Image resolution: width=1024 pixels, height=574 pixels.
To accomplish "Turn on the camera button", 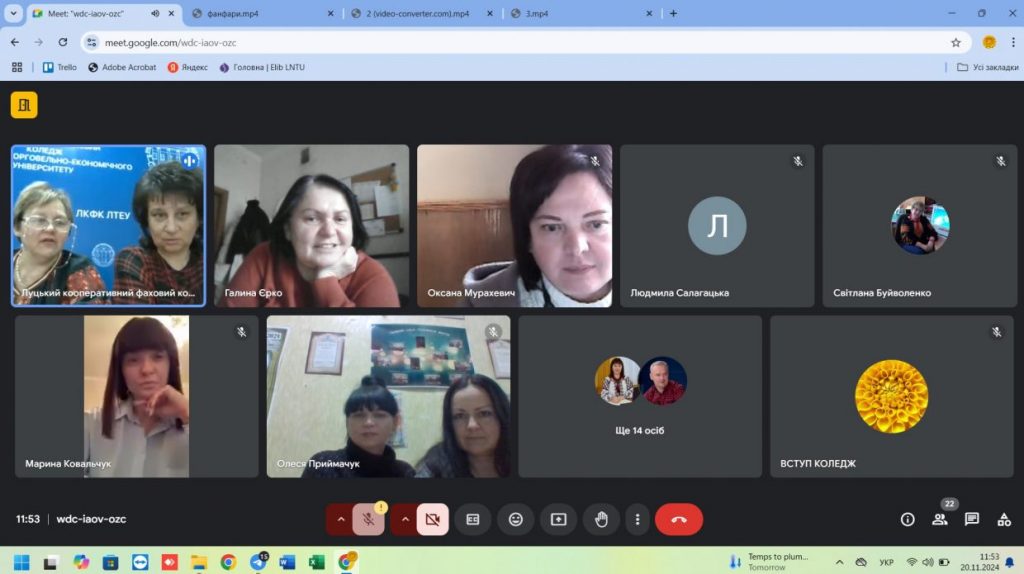I will pyautogui.click(x=432, y=520).
